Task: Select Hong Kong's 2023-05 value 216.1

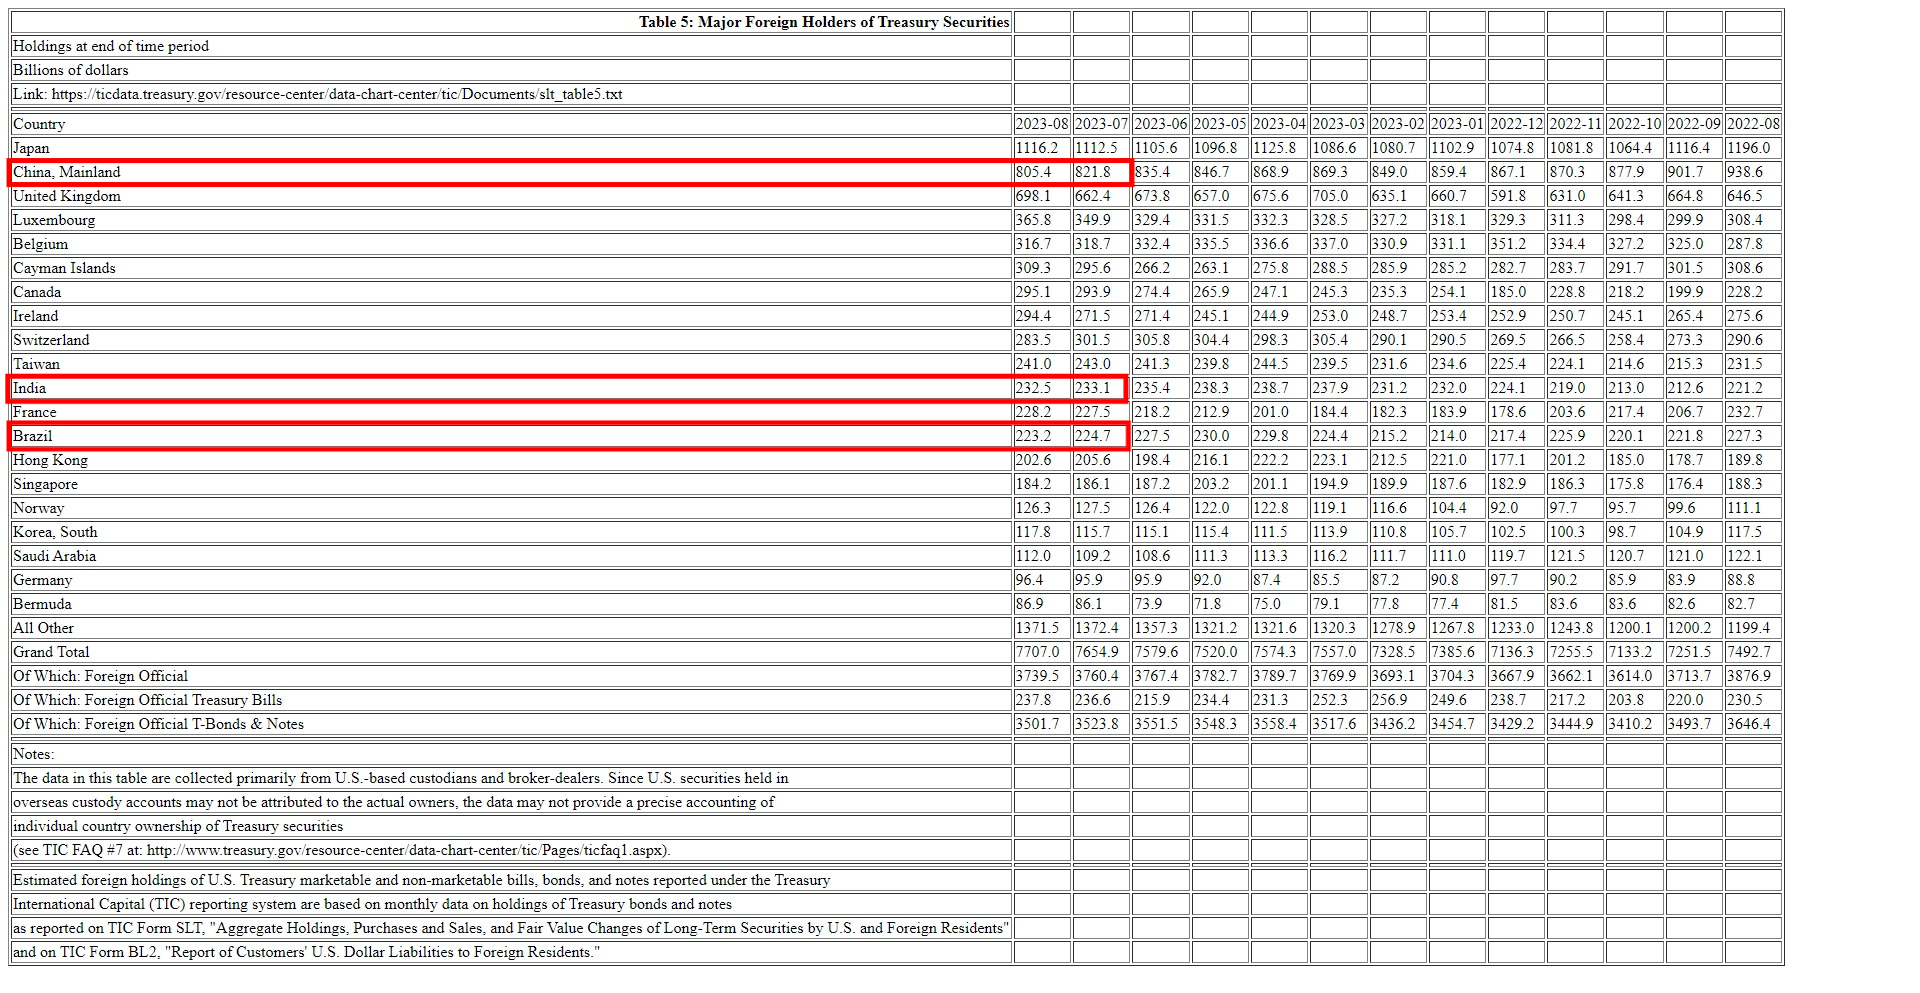Action: (1220, 460)
